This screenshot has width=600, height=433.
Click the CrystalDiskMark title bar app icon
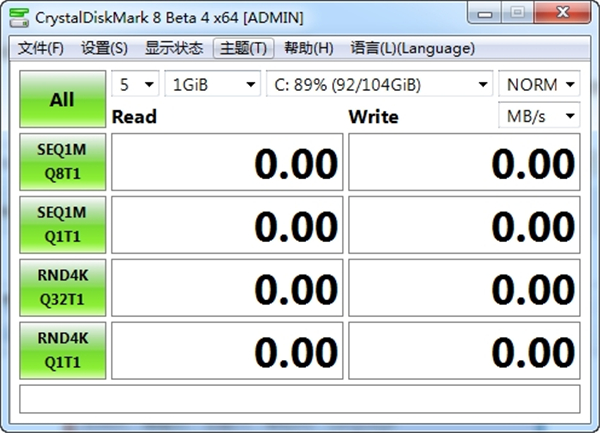[x=19, y=18]
